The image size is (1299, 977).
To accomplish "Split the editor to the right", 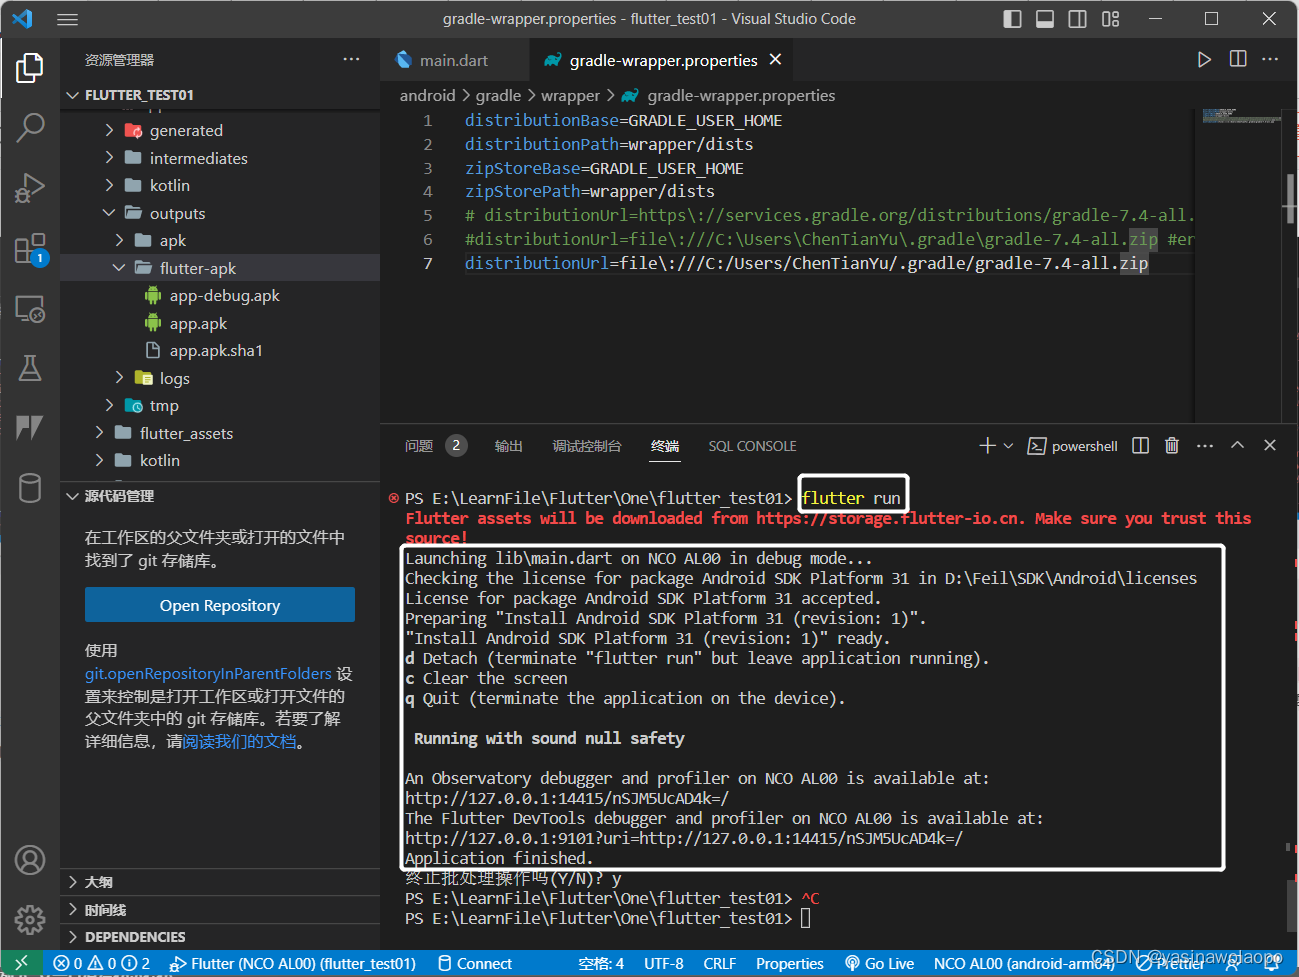I will pos(1238,59).
